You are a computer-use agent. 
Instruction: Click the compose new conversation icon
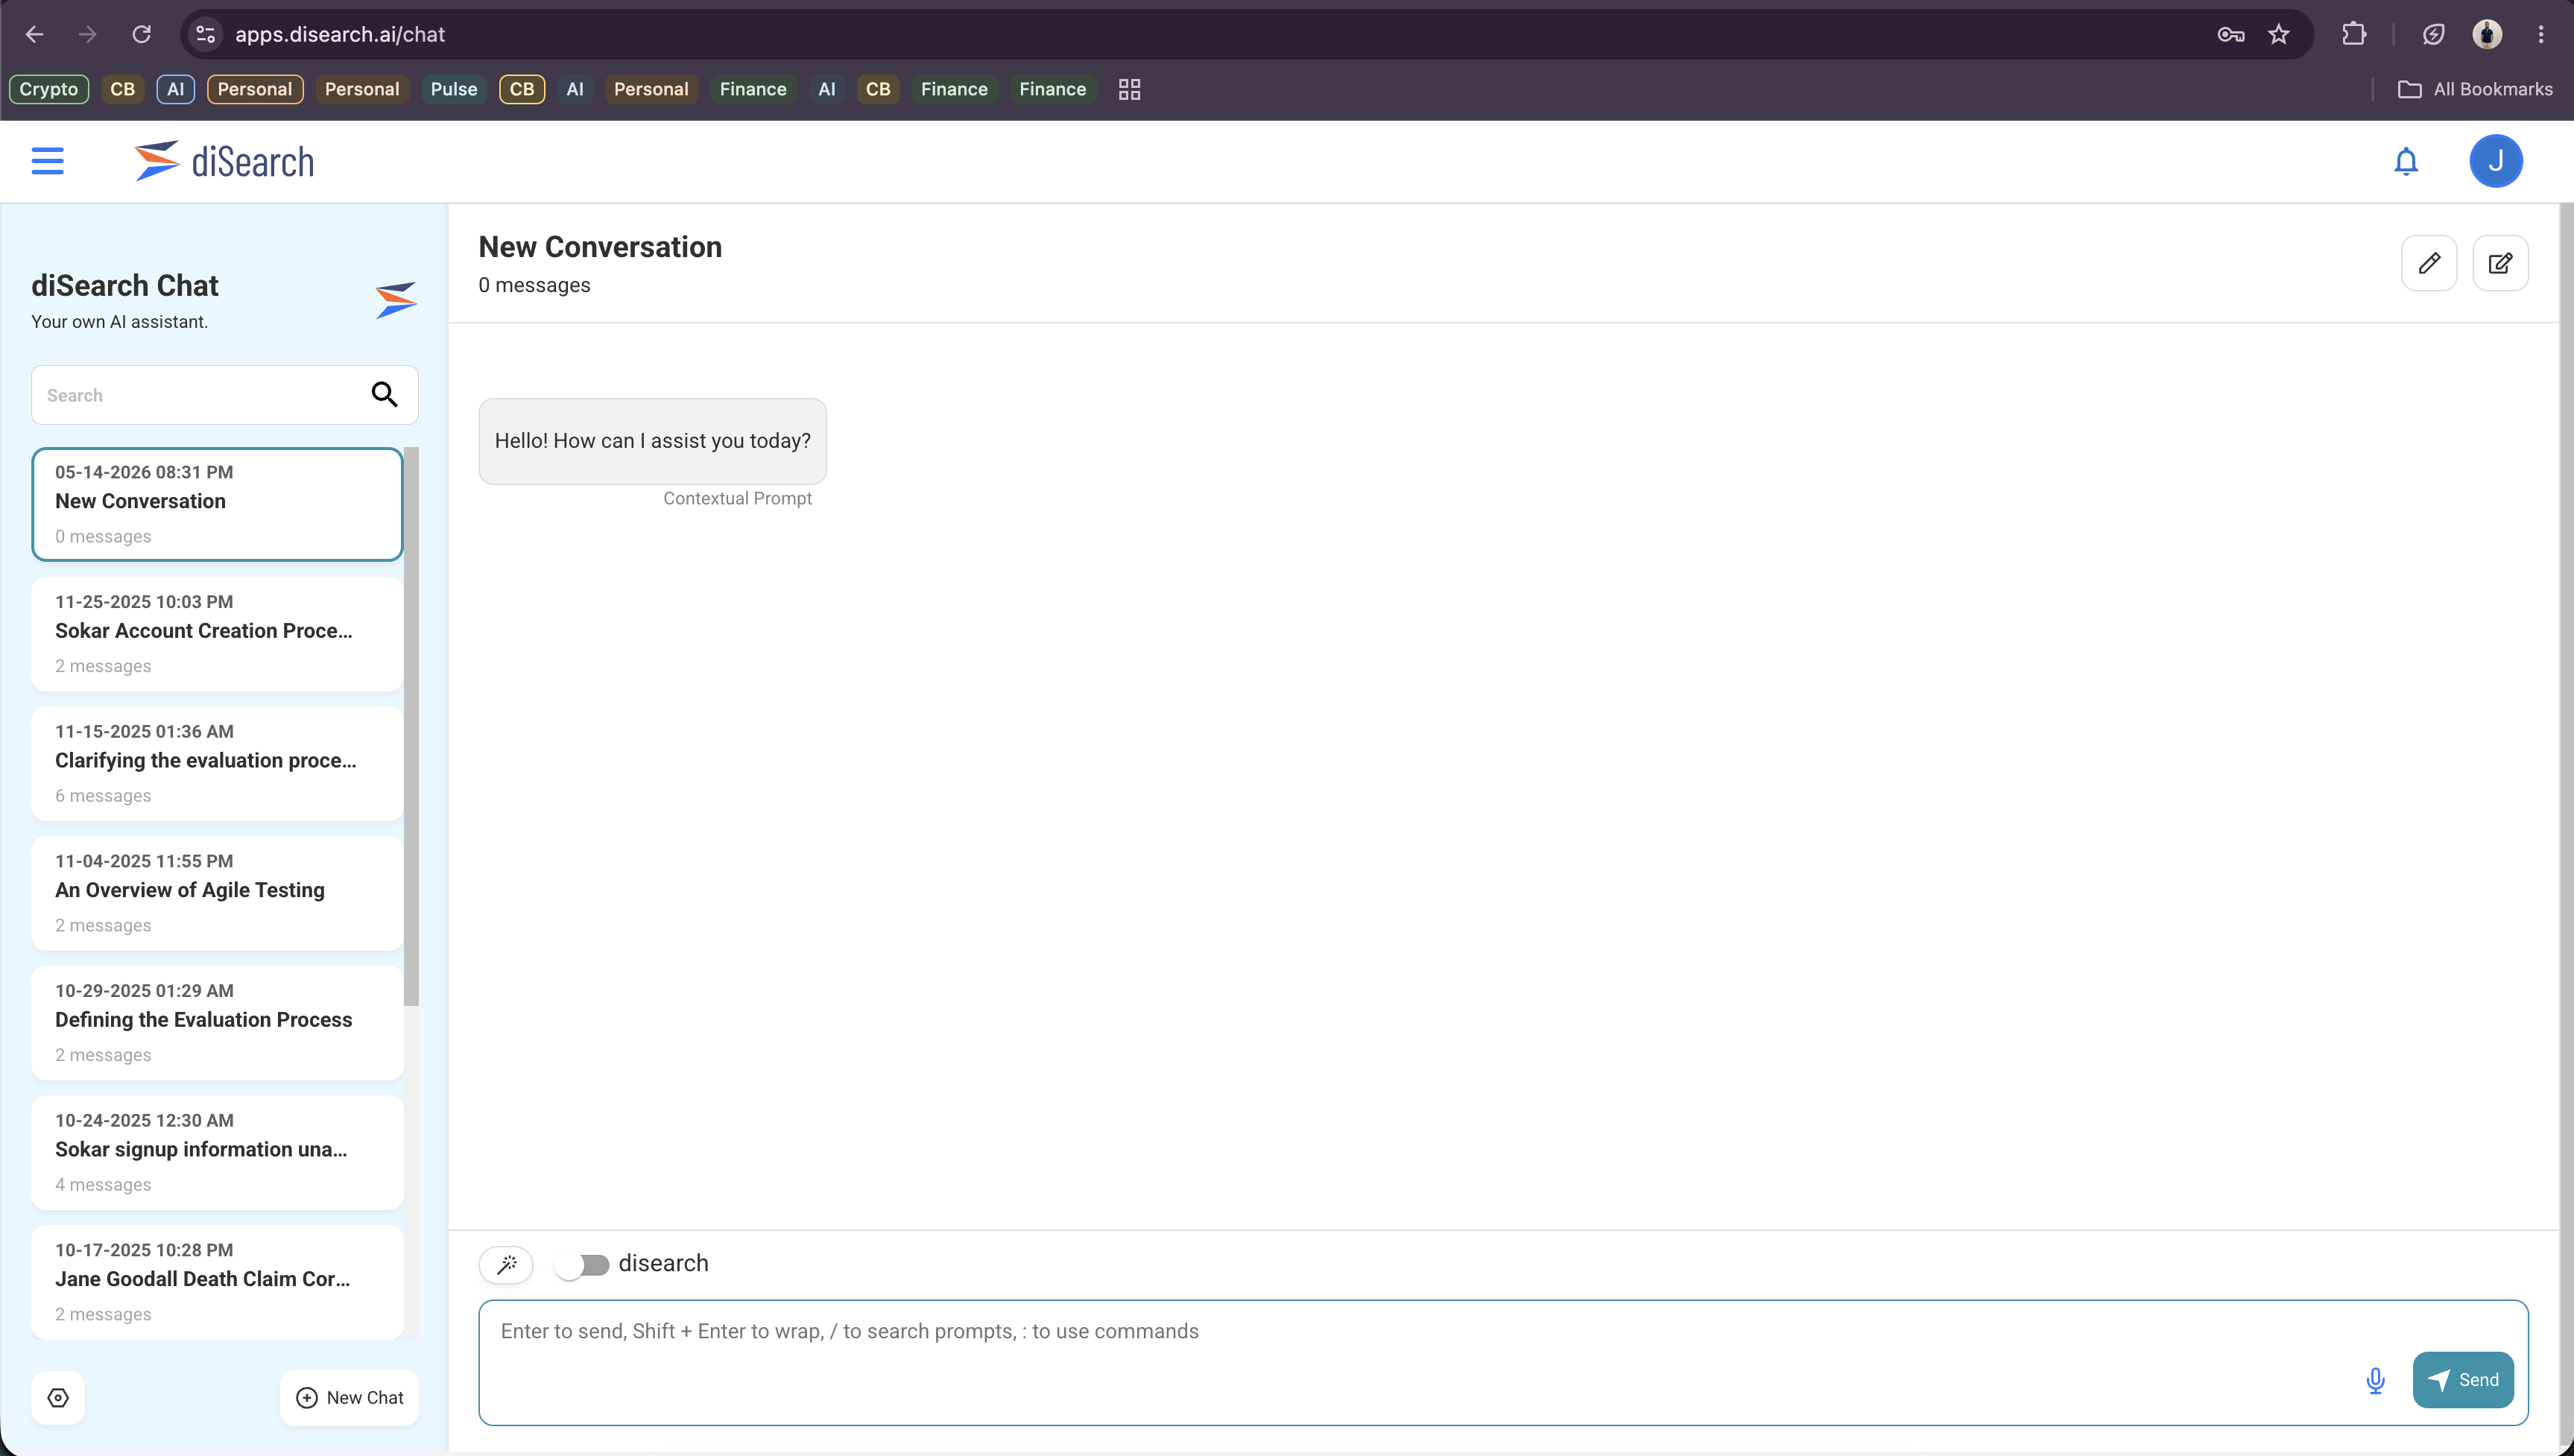pyautogui.click(x=2500, y=263)
